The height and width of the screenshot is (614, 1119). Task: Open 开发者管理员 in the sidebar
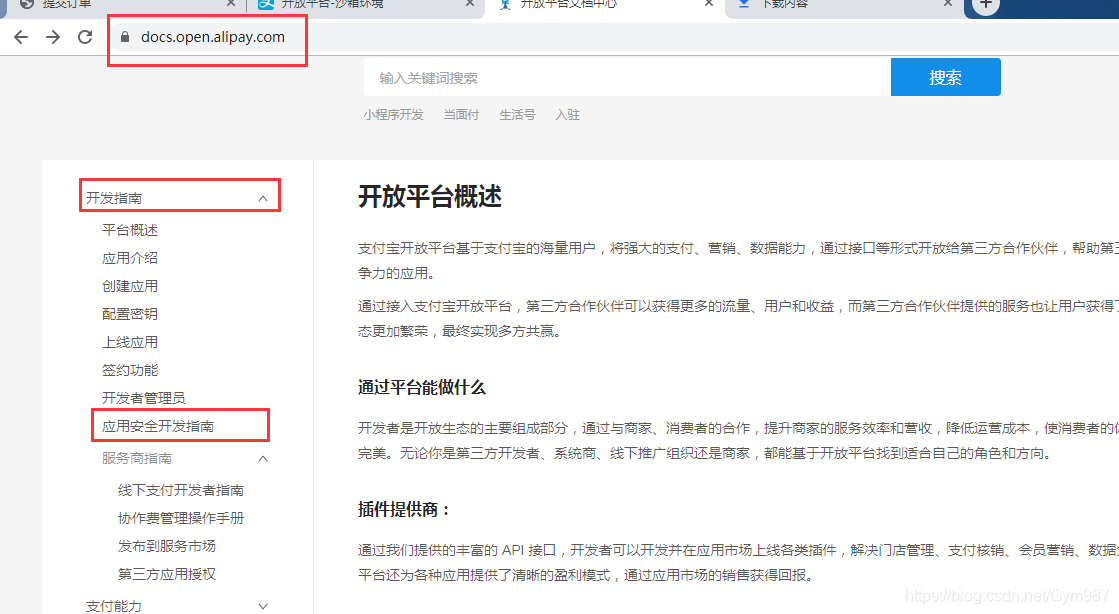coord(143,398)
